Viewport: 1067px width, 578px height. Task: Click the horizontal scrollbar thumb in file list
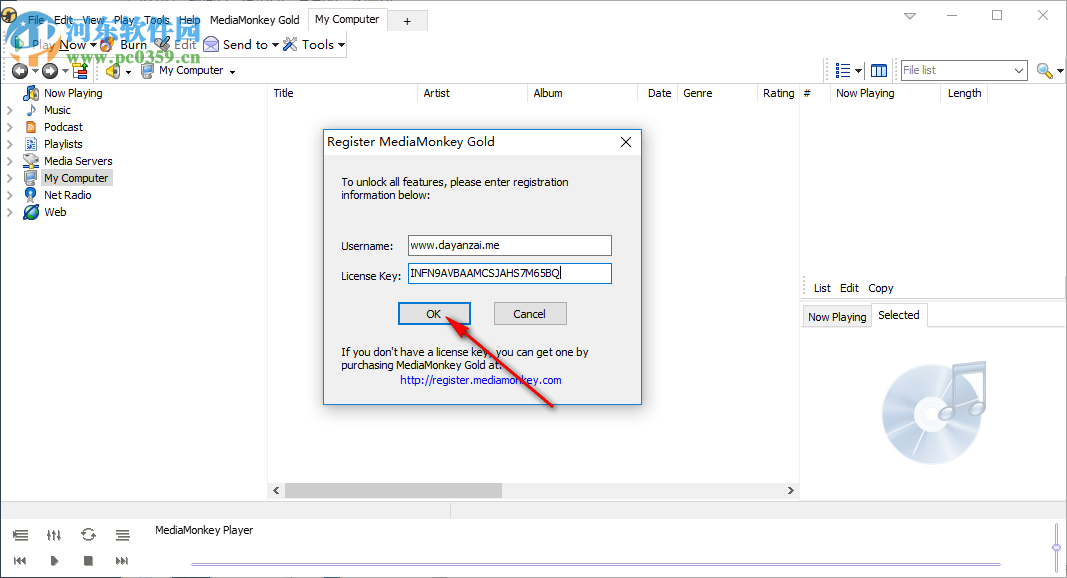[393, 490]
